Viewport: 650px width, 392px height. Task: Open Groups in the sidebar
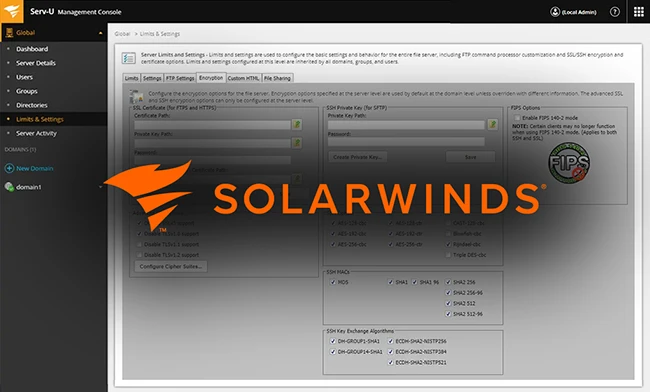click(27, 91)
